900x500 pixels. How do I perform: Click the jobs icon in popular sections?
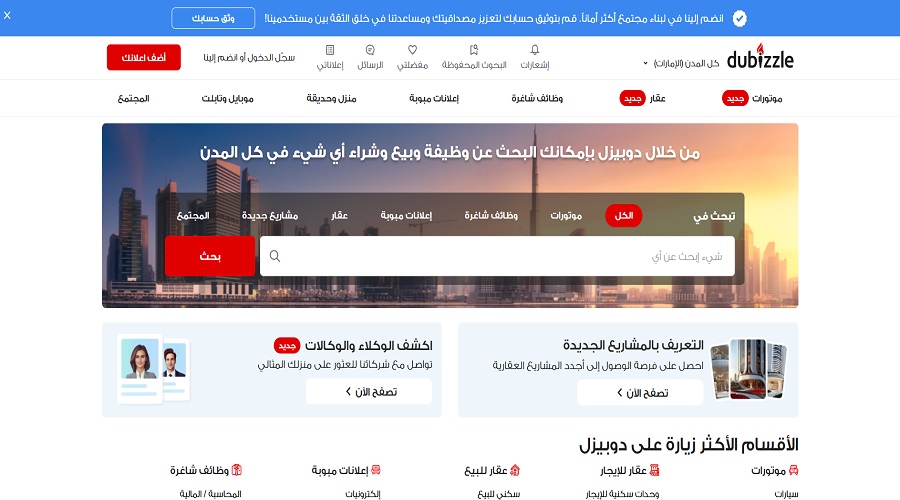tap(236, 470)
